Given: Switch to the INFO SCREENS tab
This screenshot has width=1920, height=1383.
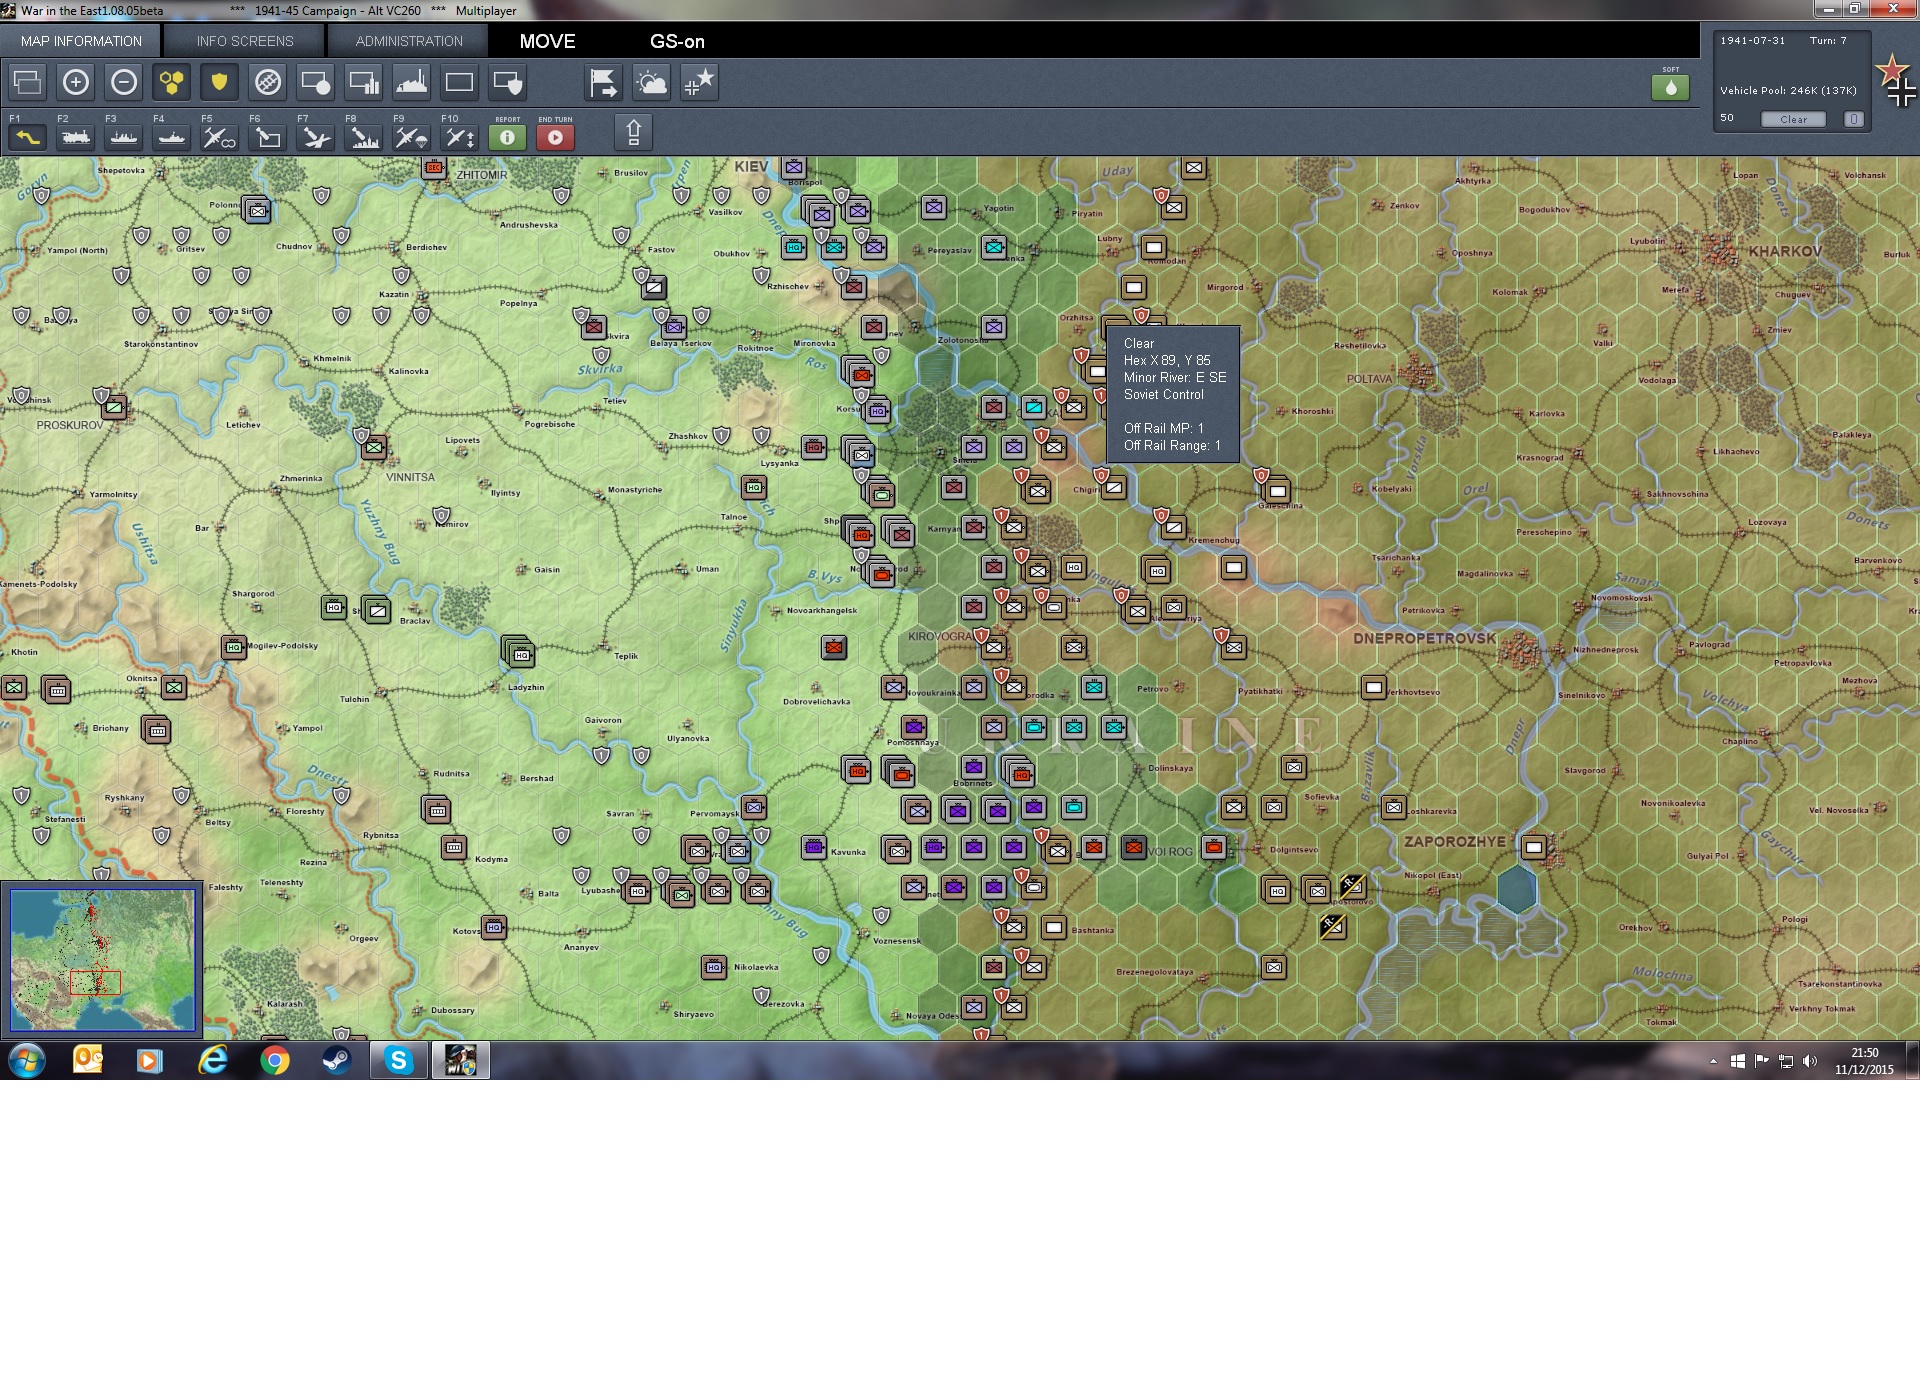Looking at the screenshot, I should point(245,41).
